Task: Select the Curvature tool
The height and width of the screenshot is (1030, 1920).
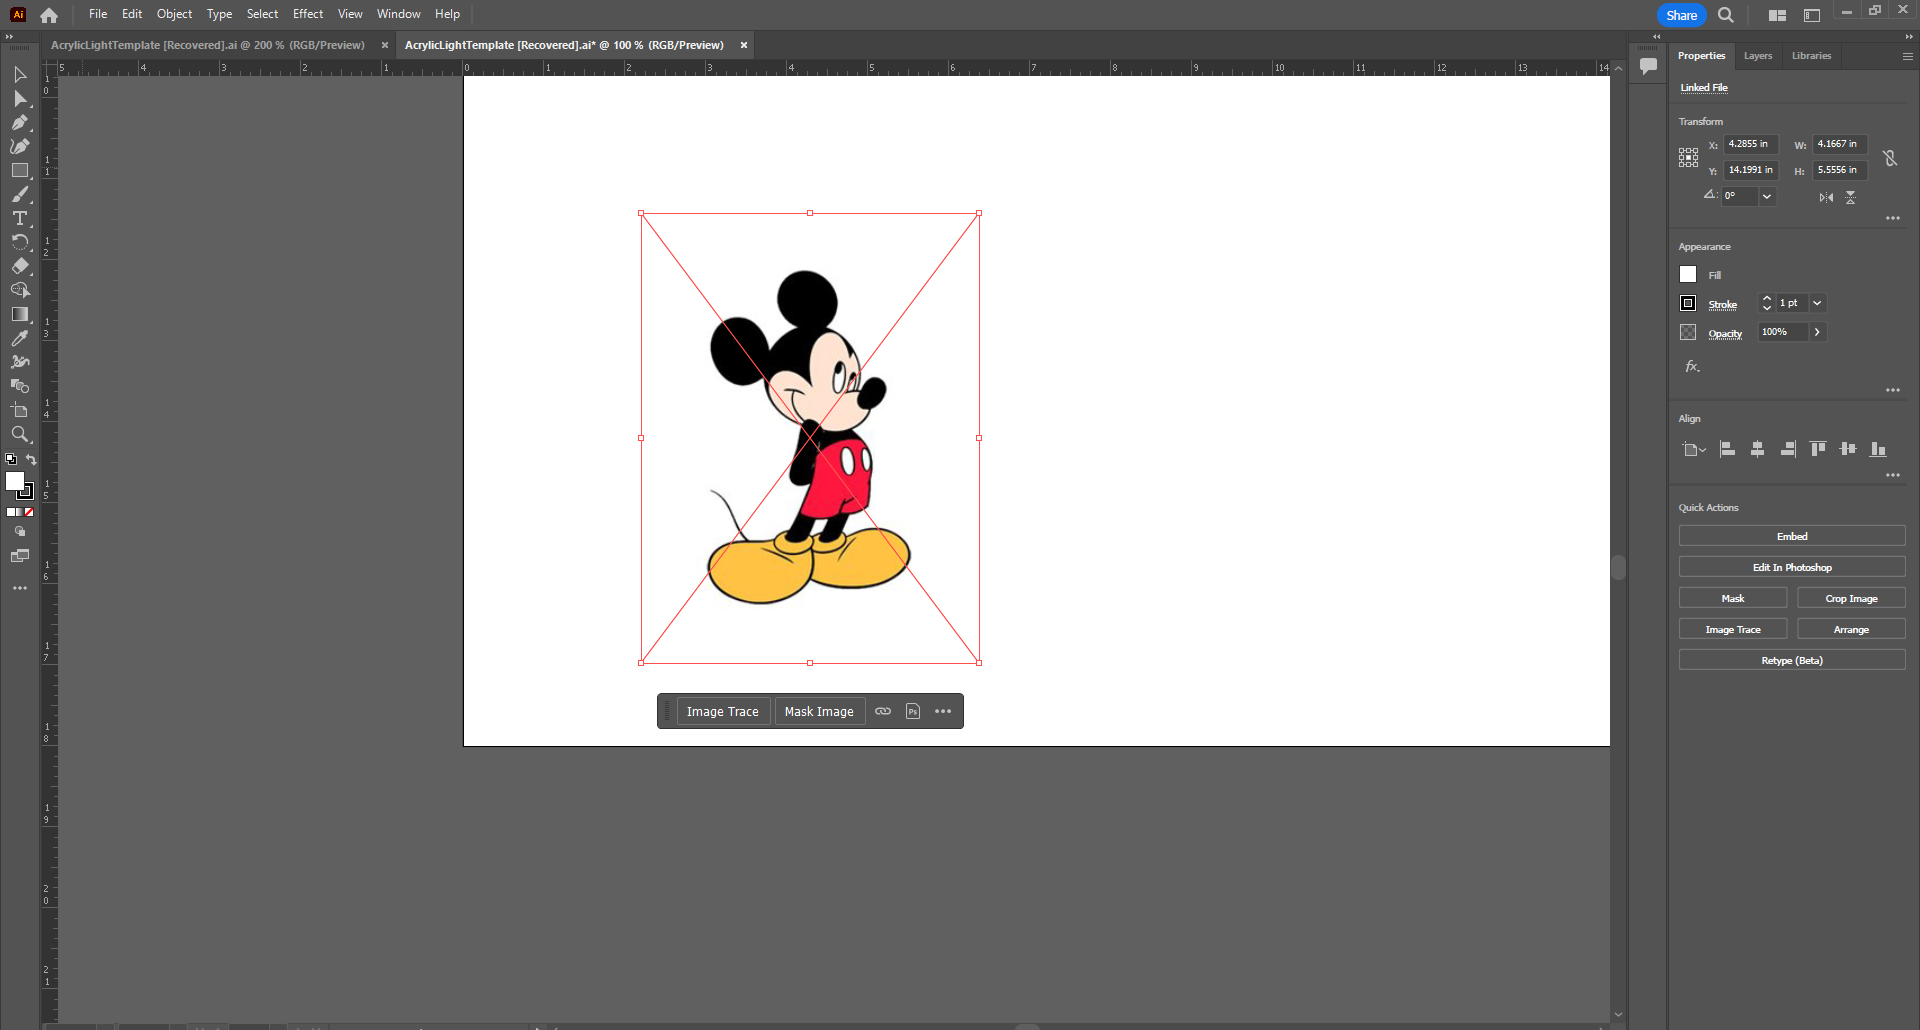Action: tap(20, 146)
